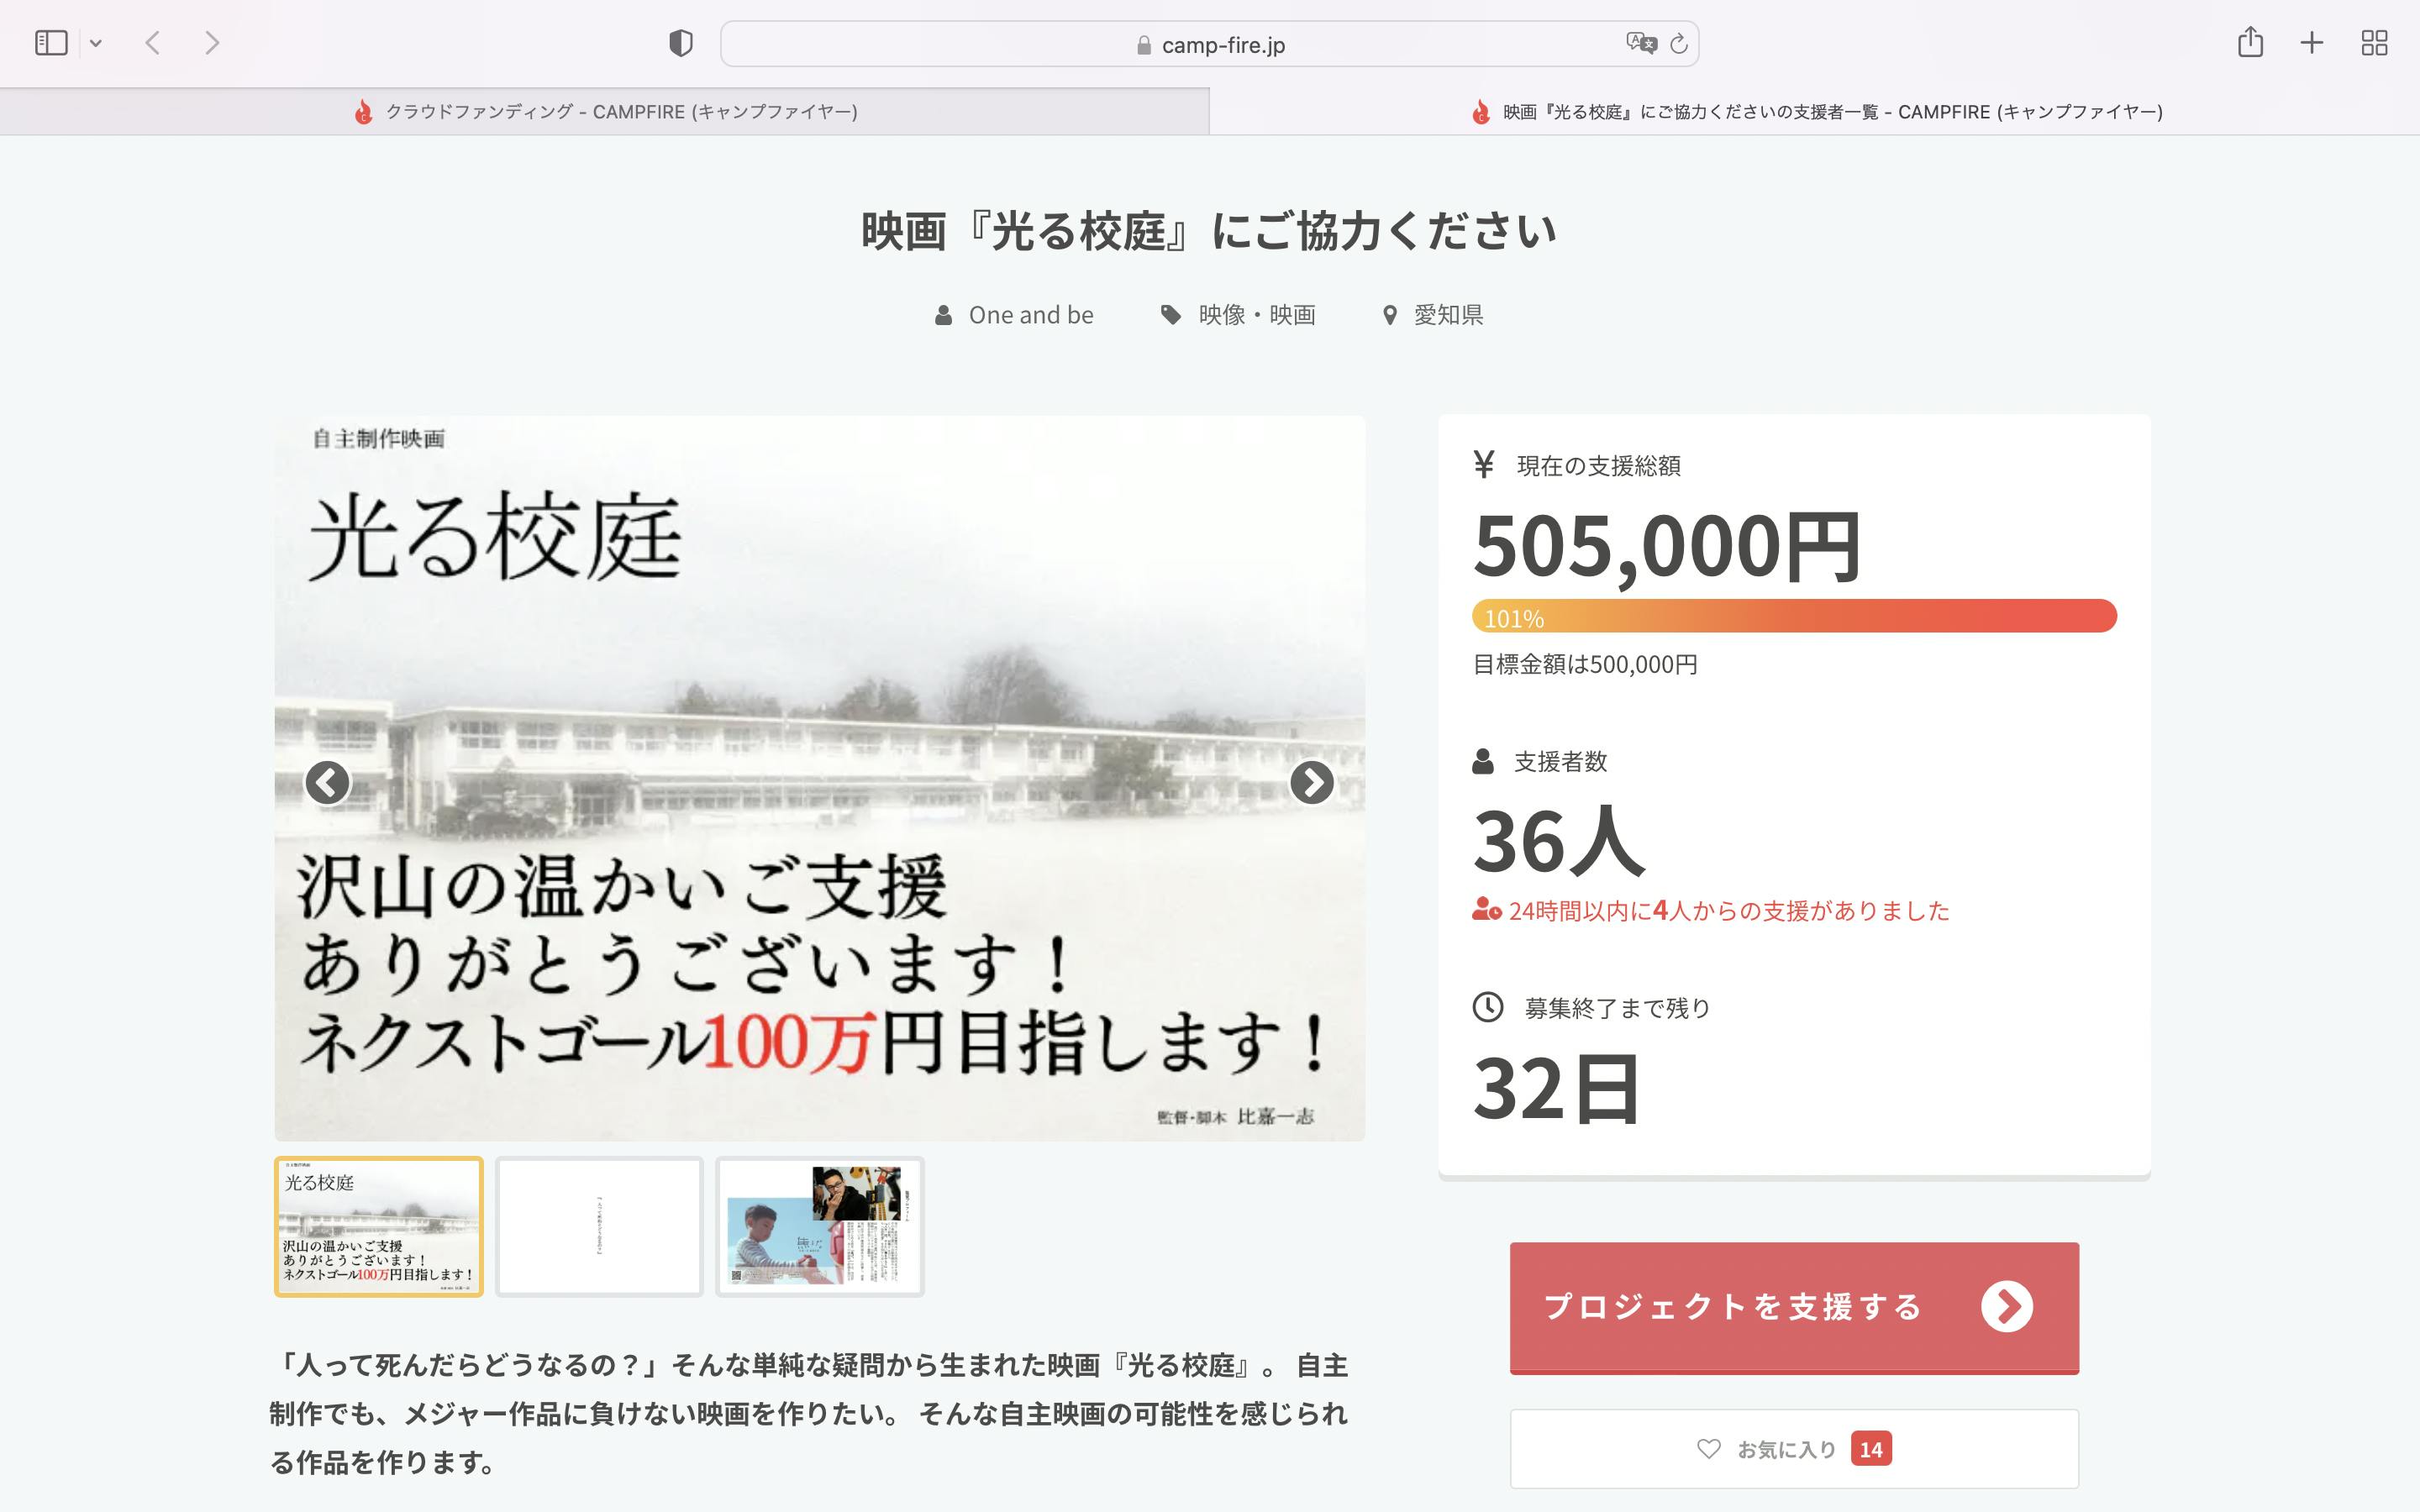Open a new tab with the plus icon
The height and width of the screenshot is (1512, 2420).
click(x=2312, y=43)
